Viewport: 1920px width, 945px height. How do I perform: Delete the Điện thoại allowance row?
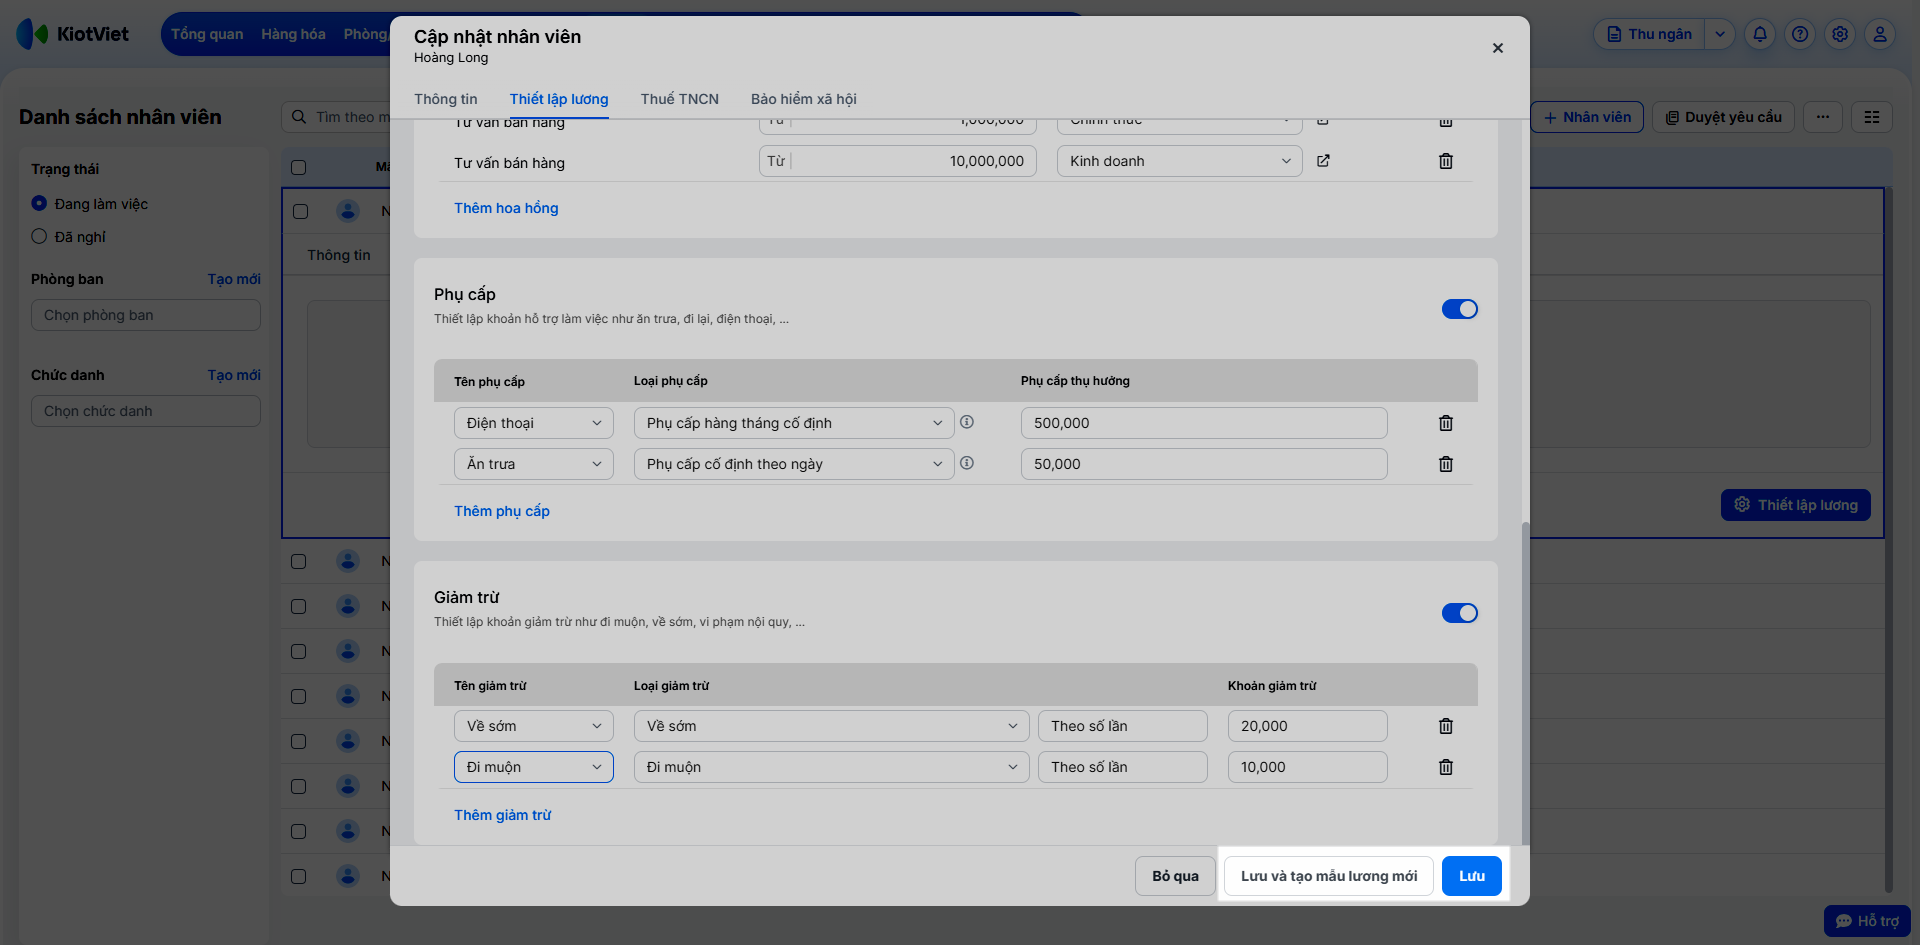1445,423
